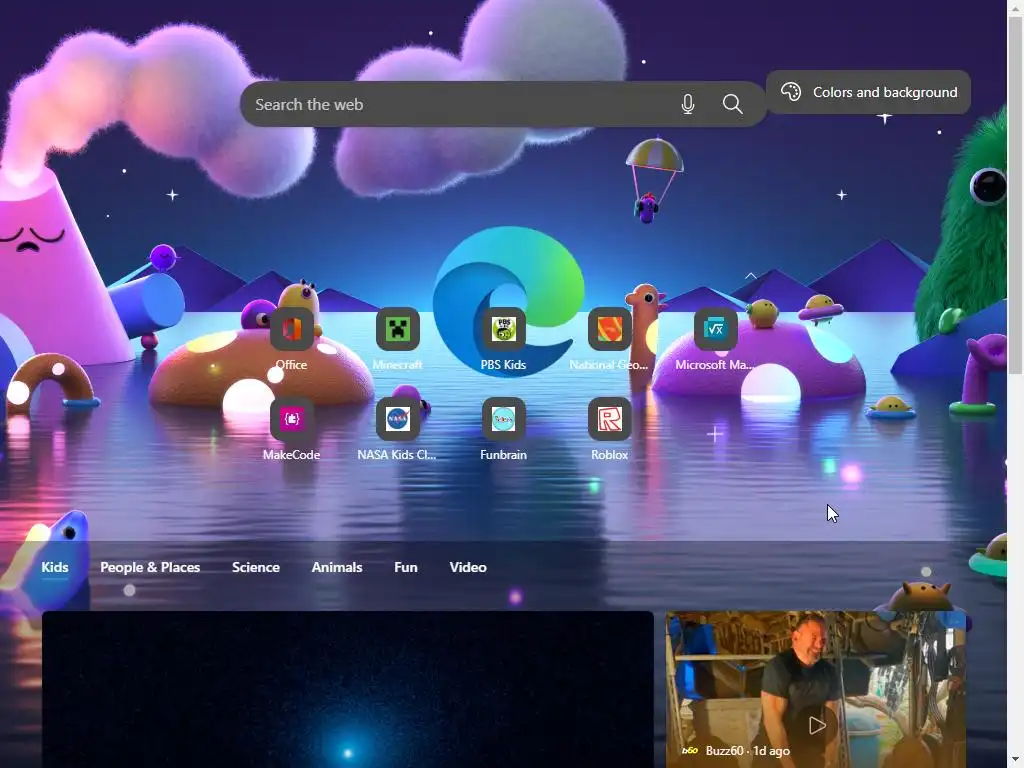The height and width of the screenshot is (768, 1024).
Task: Play the Buzz60 video card
Action: click(x=816, y=725)
